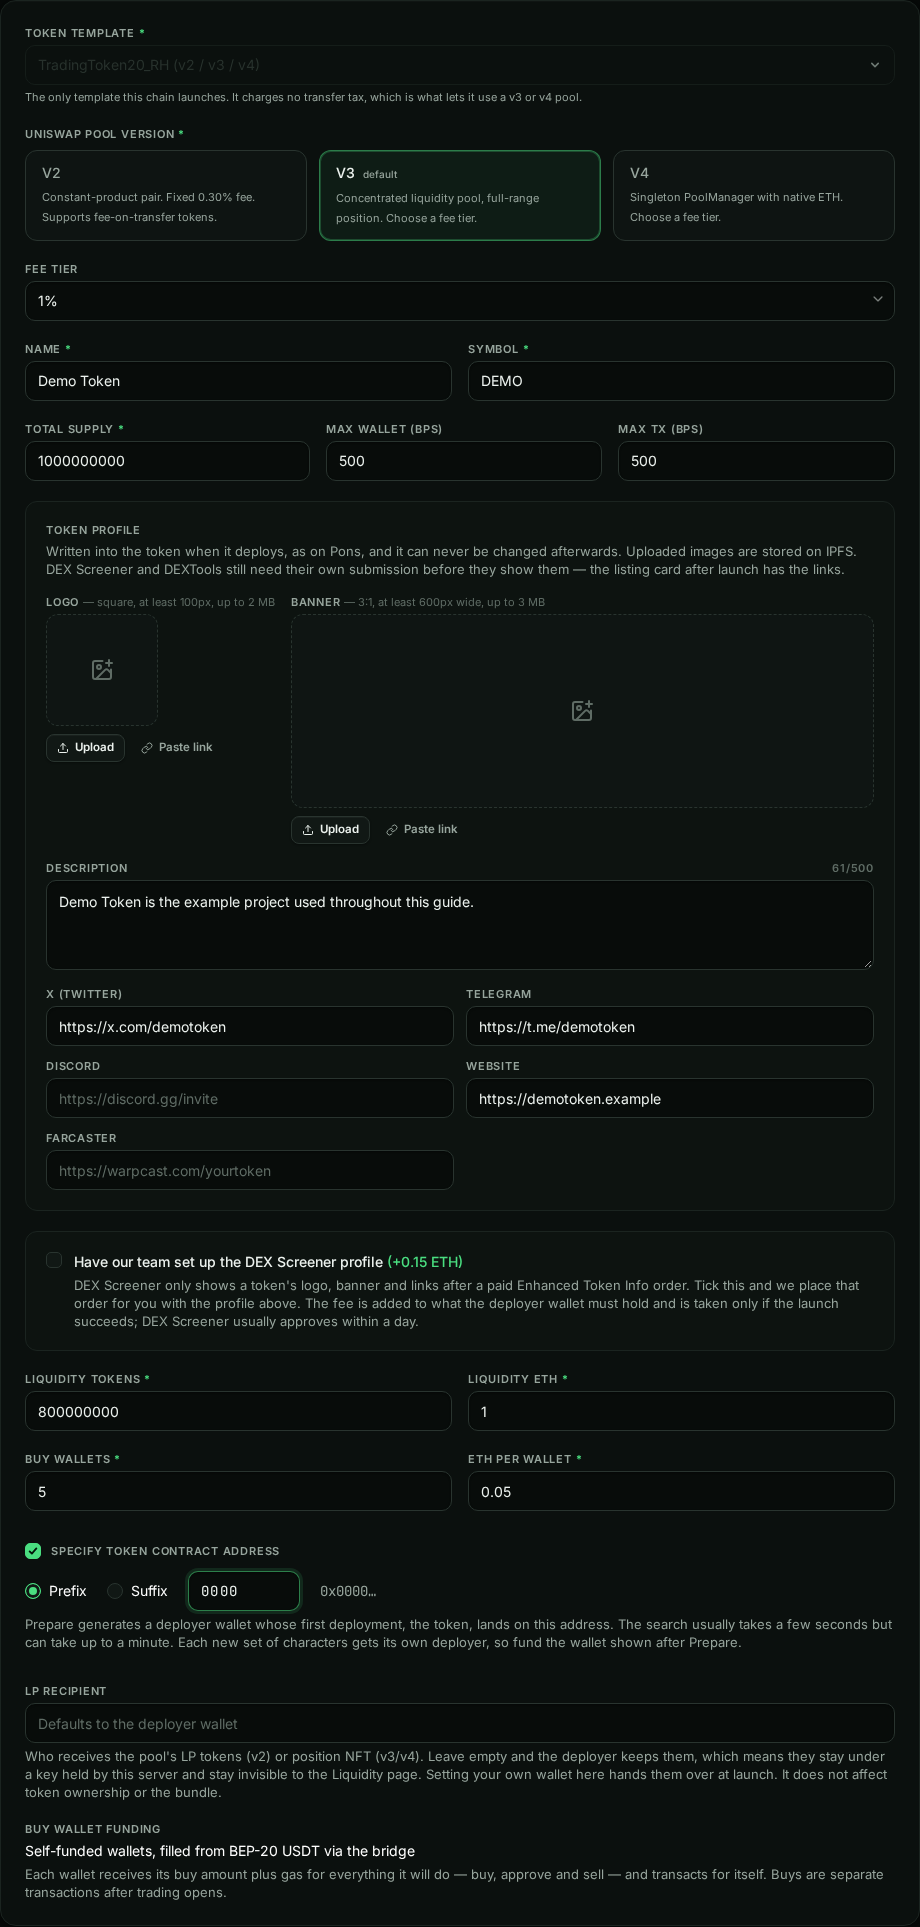
Task: Click the Max TX (BPS) field
Action: 756,461
